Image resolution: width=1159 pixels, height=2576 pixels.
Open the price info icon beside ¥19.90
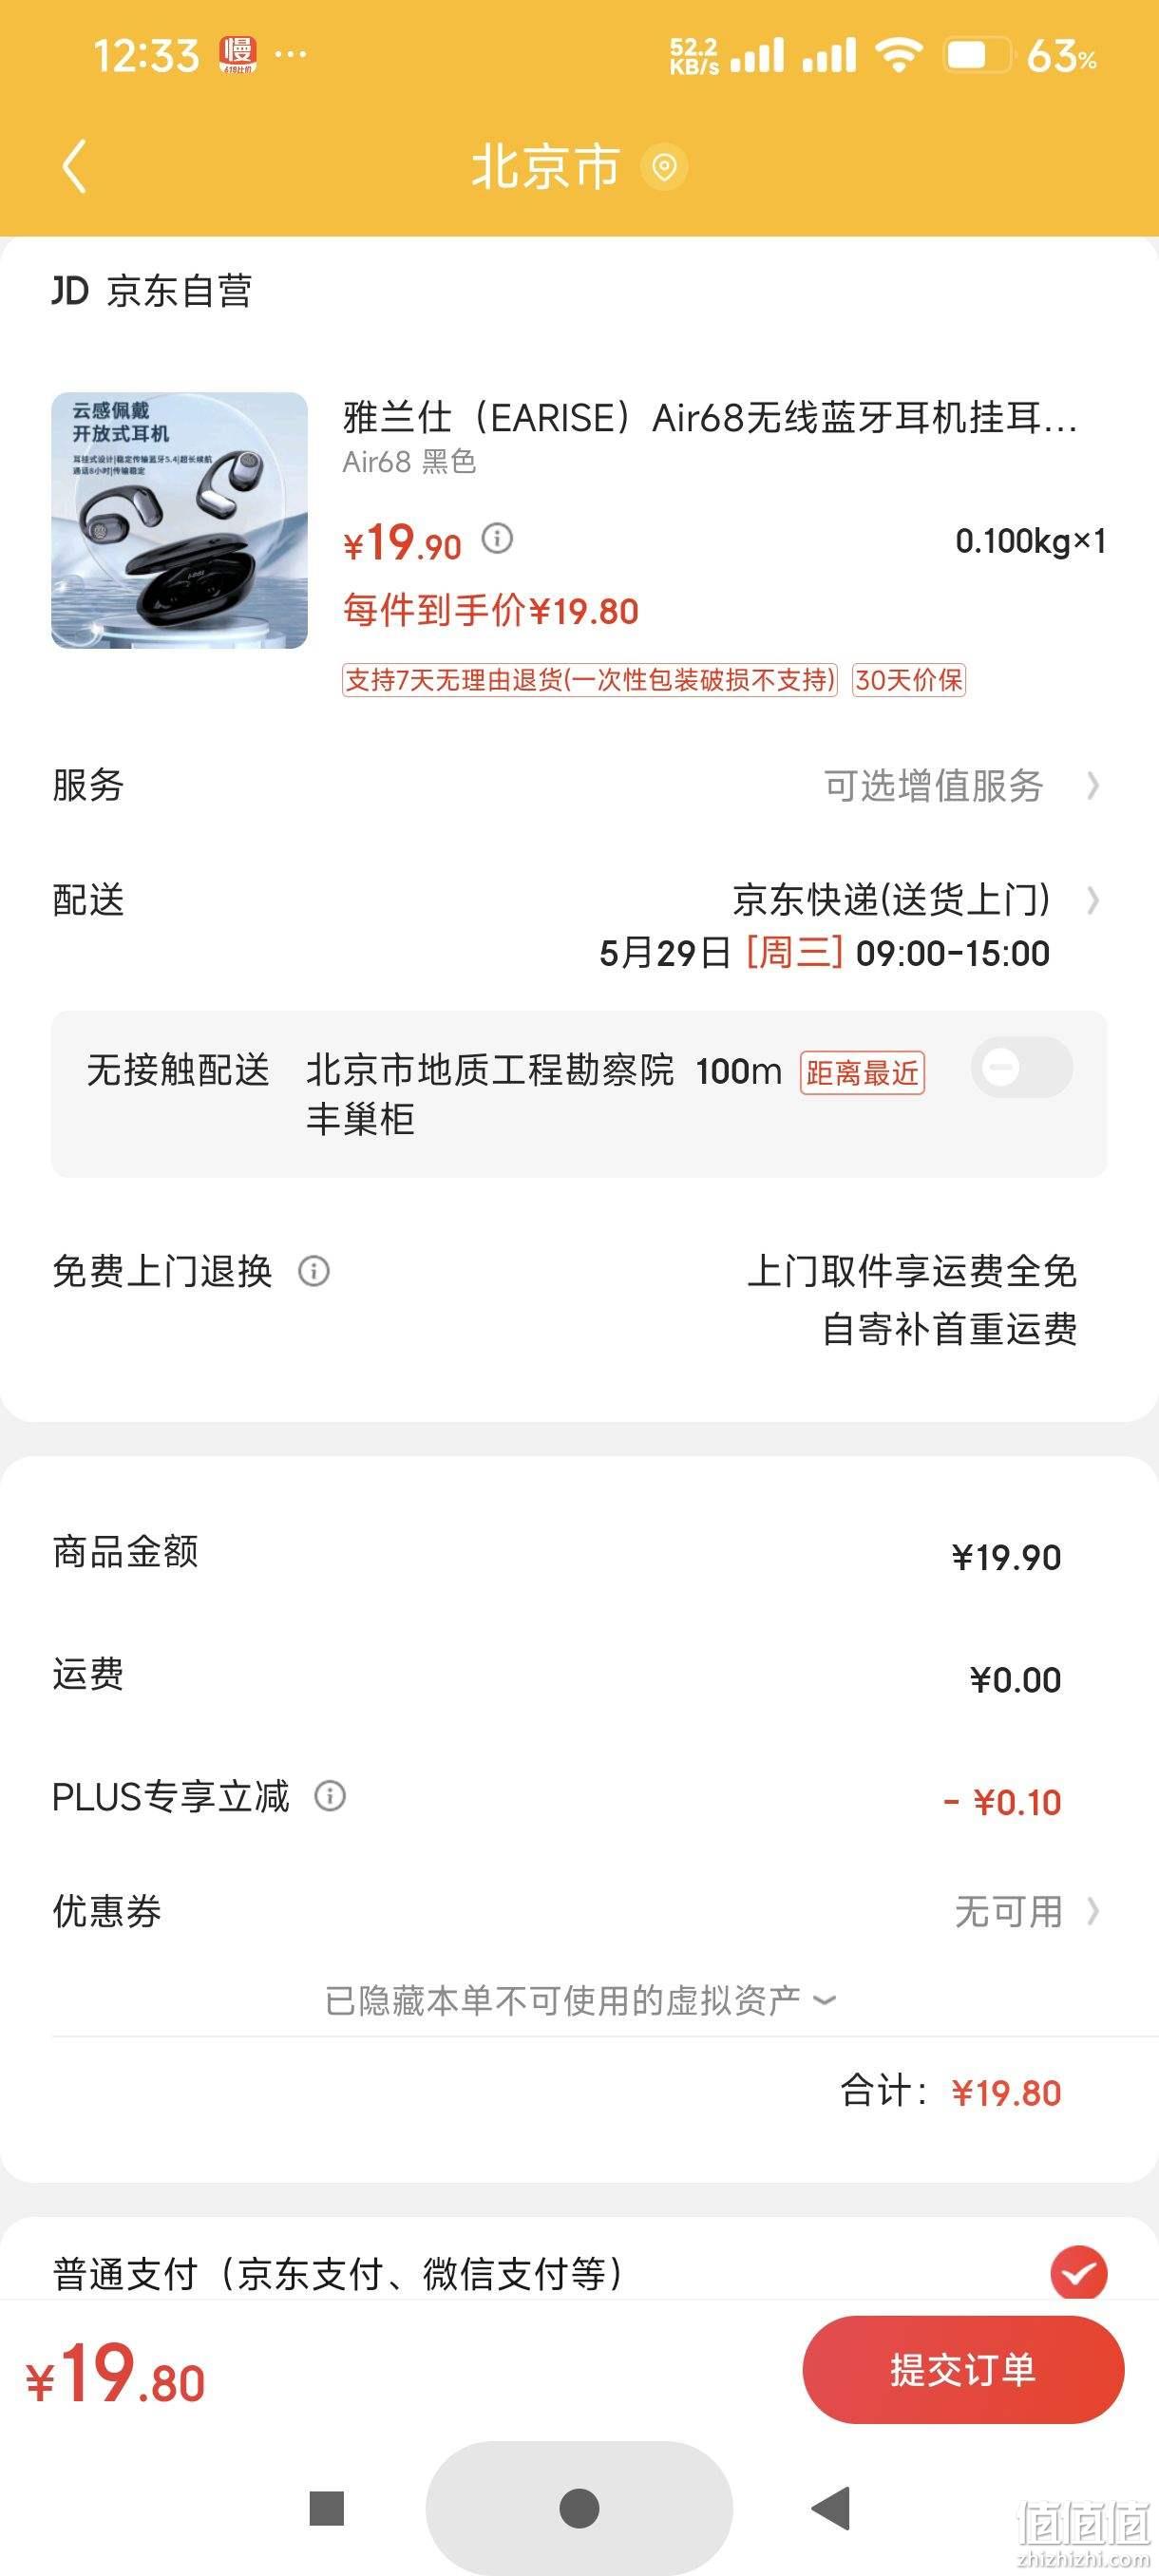(497, 539)
